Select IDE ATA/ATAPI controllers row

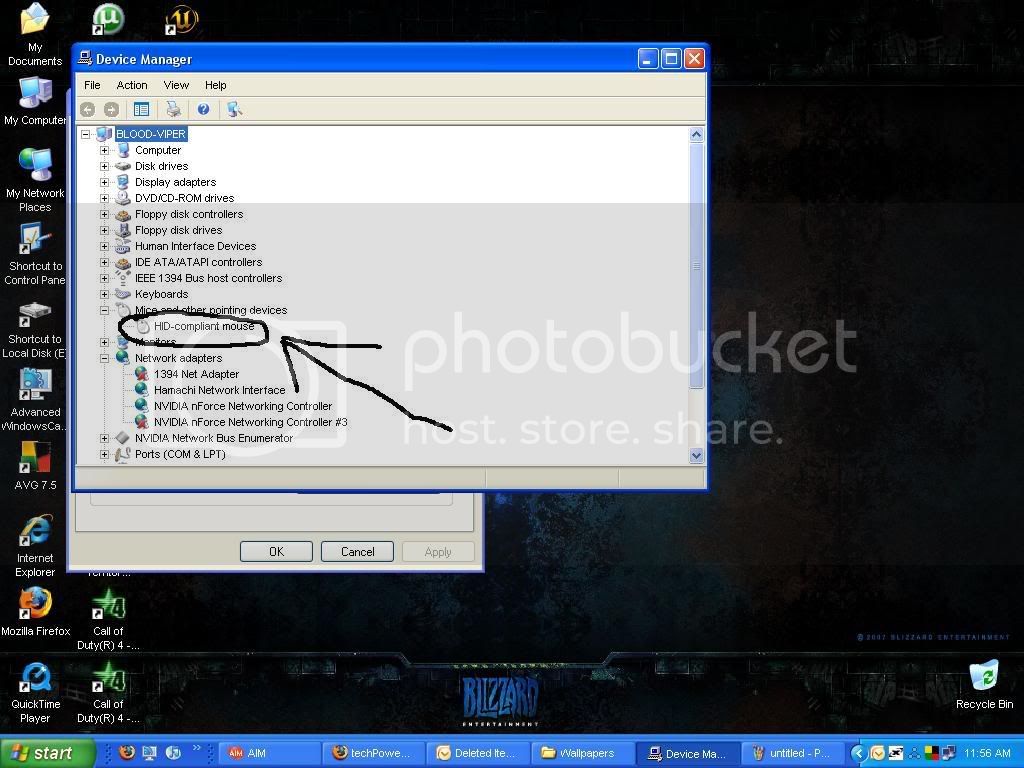point(199,262)
